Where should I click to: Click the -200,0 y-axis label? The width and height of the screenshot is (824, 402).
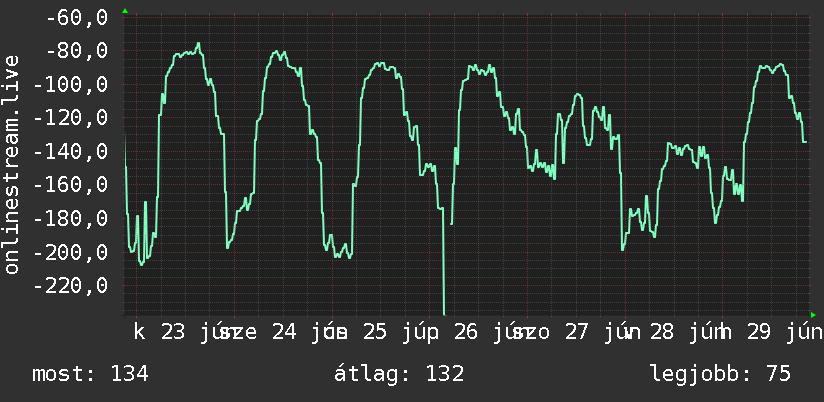(x=71, y=252)
